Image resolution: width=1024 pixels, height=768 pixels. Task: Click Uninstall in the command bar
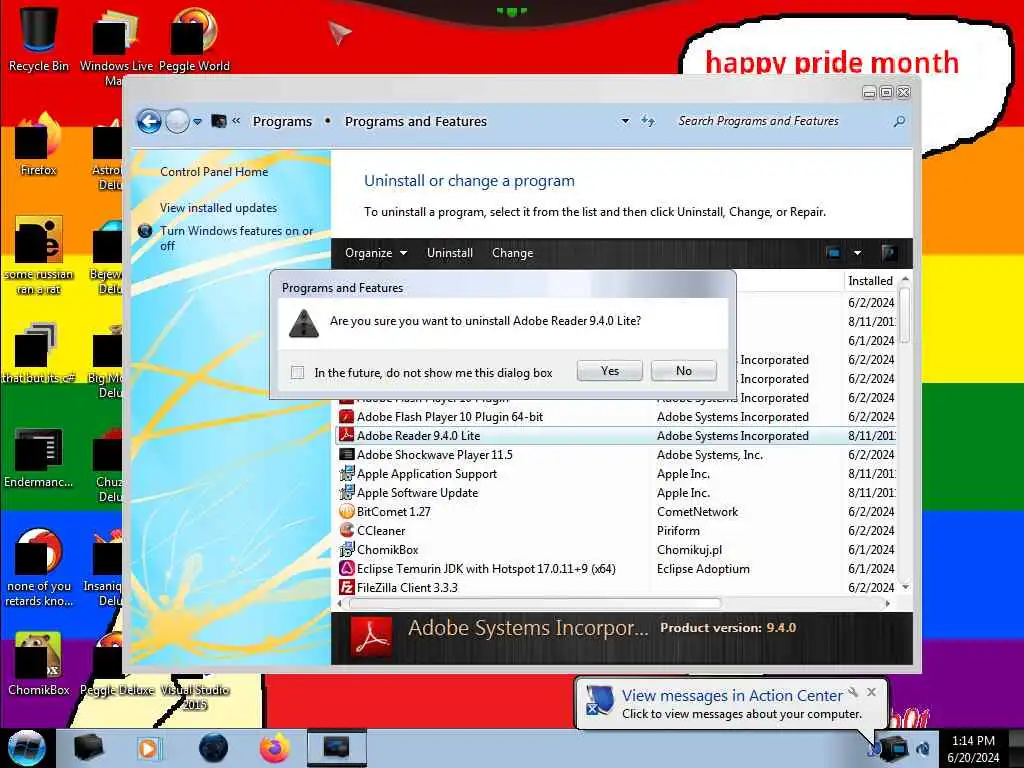(449, 253)
